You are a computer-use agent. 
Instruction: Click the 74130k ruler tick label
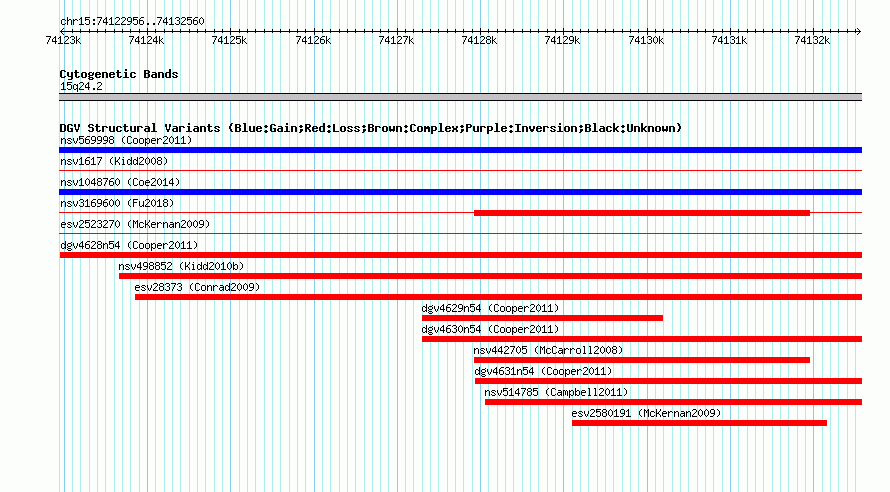click(646, 40)
